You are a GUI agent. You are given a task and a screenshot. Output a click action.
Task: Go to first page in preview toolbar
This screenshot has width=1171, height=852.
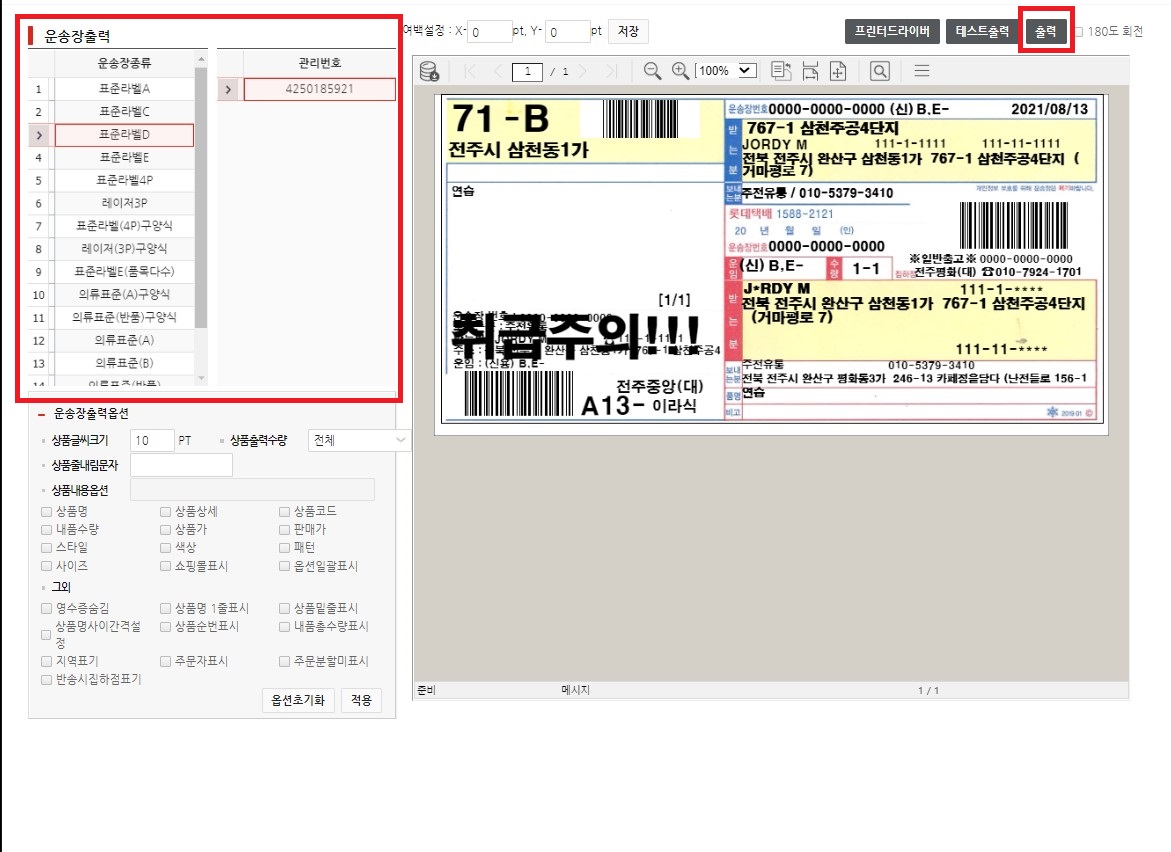pos(470,71)
